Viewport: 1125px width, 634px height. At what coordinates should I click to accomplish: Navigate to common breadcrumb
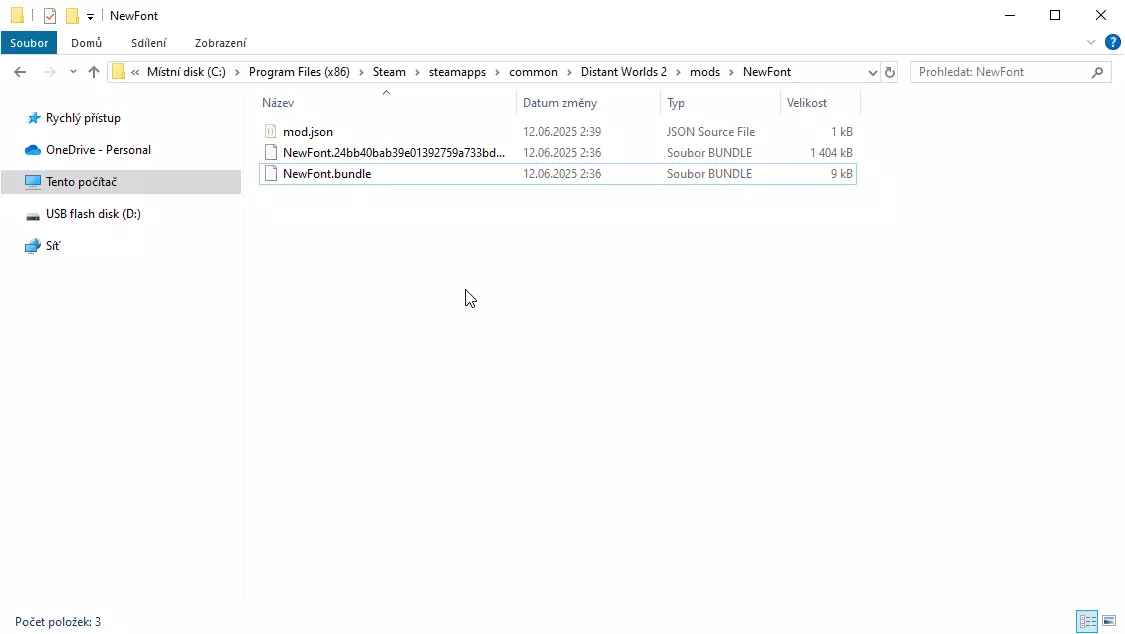[533, 72]
